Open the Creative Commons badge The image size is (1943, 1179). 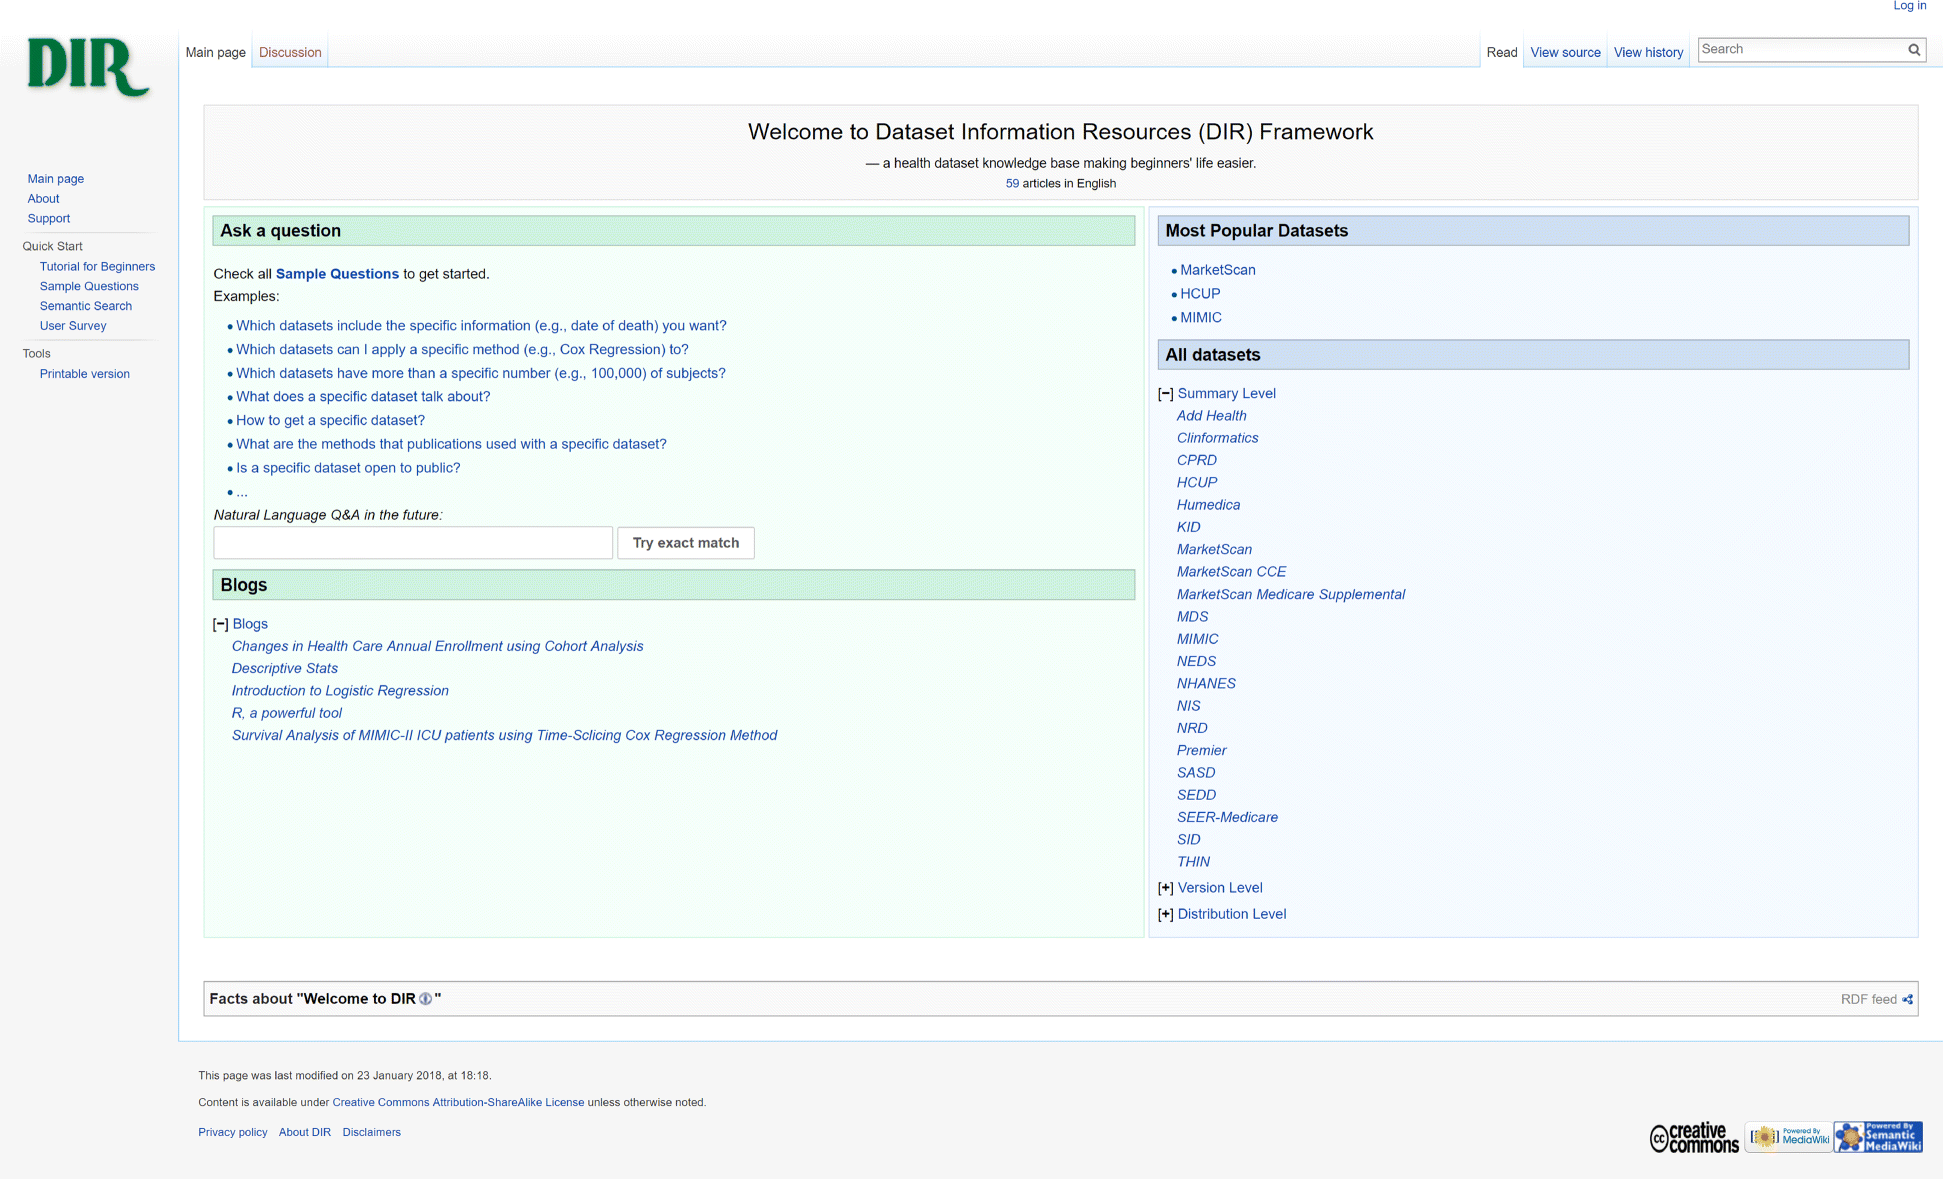tap(1694, 1137)
